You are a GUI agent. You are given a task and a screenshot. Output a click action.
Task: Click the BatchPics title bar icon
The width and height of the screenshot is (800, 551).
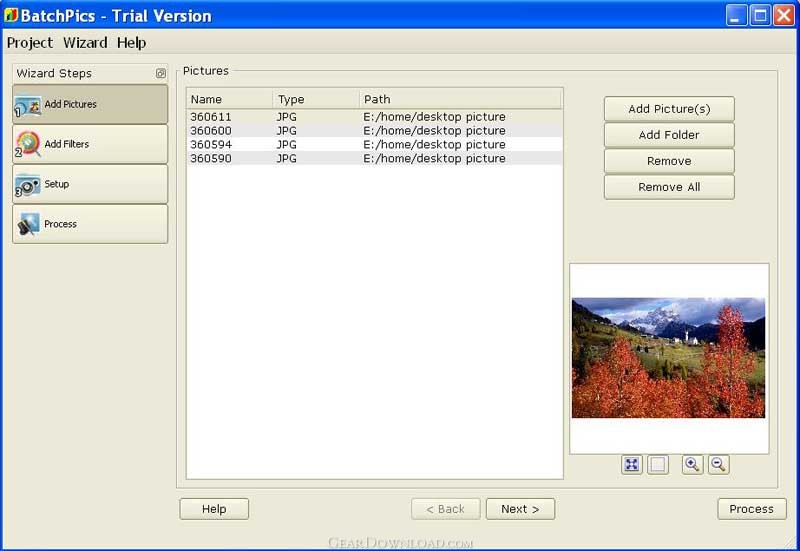tap(11, 15)
